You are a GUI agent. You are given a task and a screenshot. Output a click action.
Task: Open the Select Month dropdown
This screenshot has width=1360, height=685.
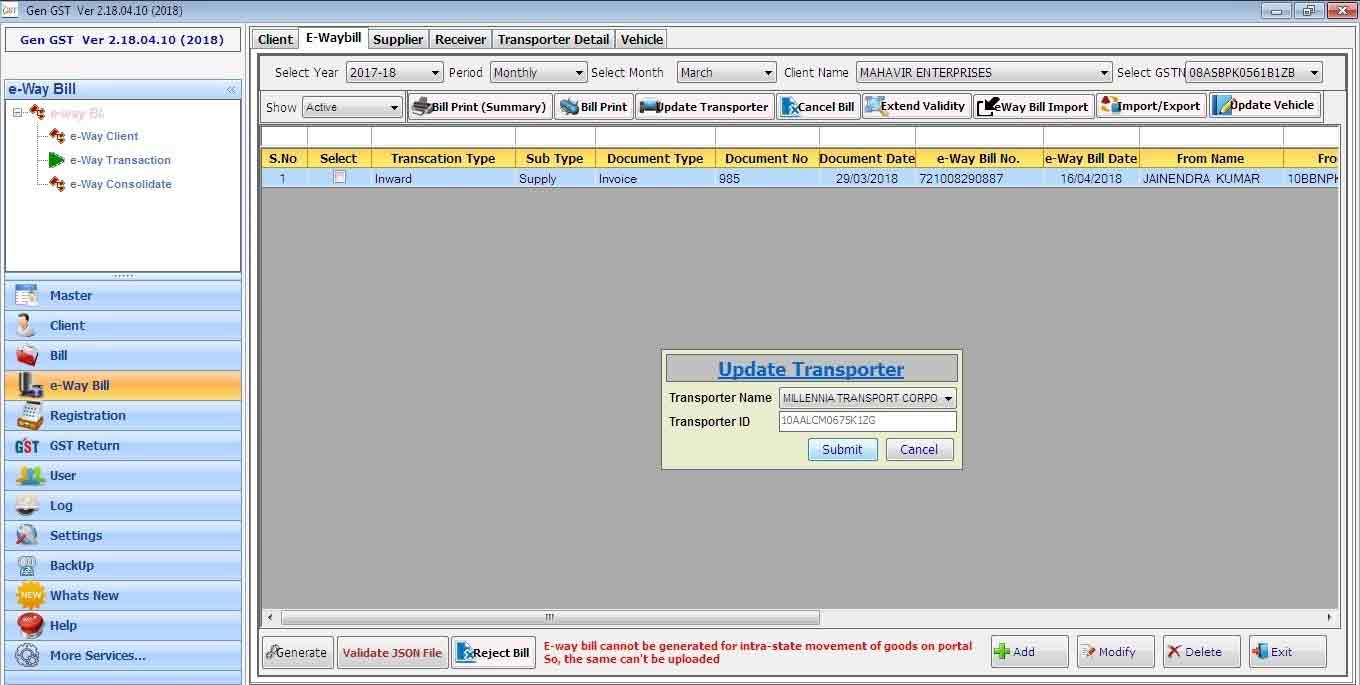[768, 73]
